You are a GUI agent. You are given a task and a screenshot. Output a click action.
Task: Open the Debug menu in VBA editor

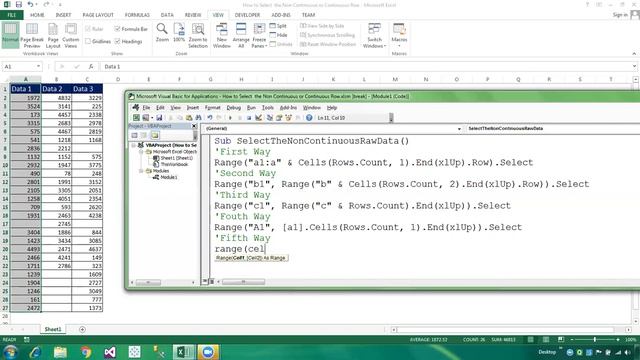tap(233, 108)
